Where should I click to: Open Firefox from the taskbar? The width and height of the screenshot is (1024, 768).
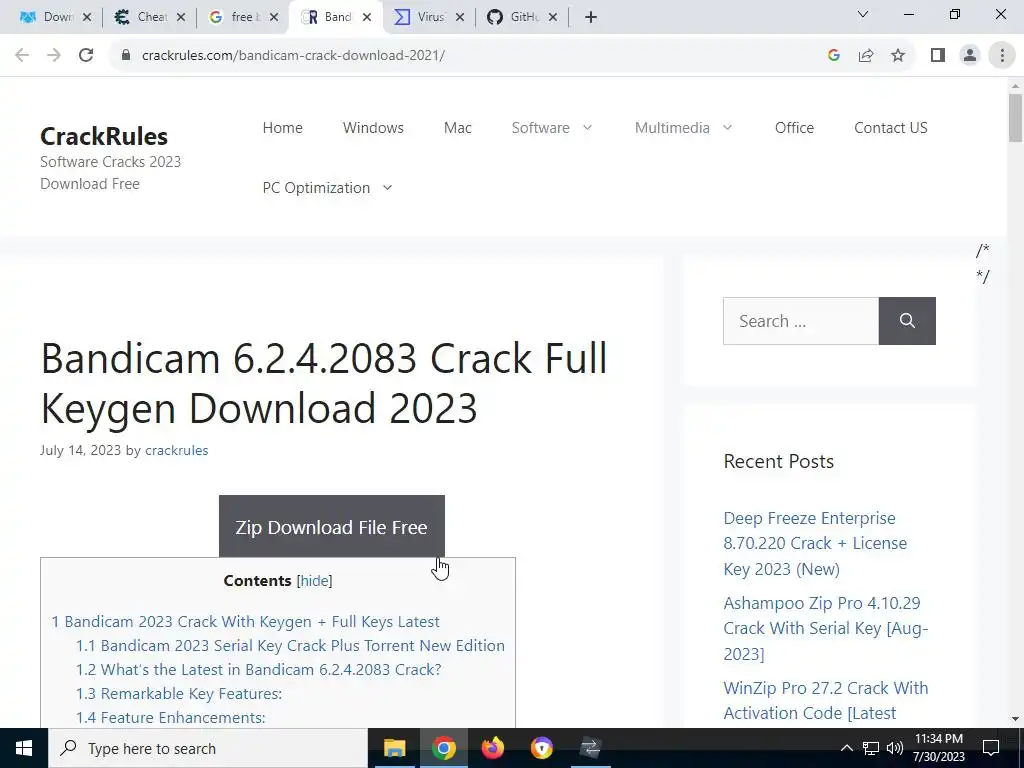click(492, 748)
